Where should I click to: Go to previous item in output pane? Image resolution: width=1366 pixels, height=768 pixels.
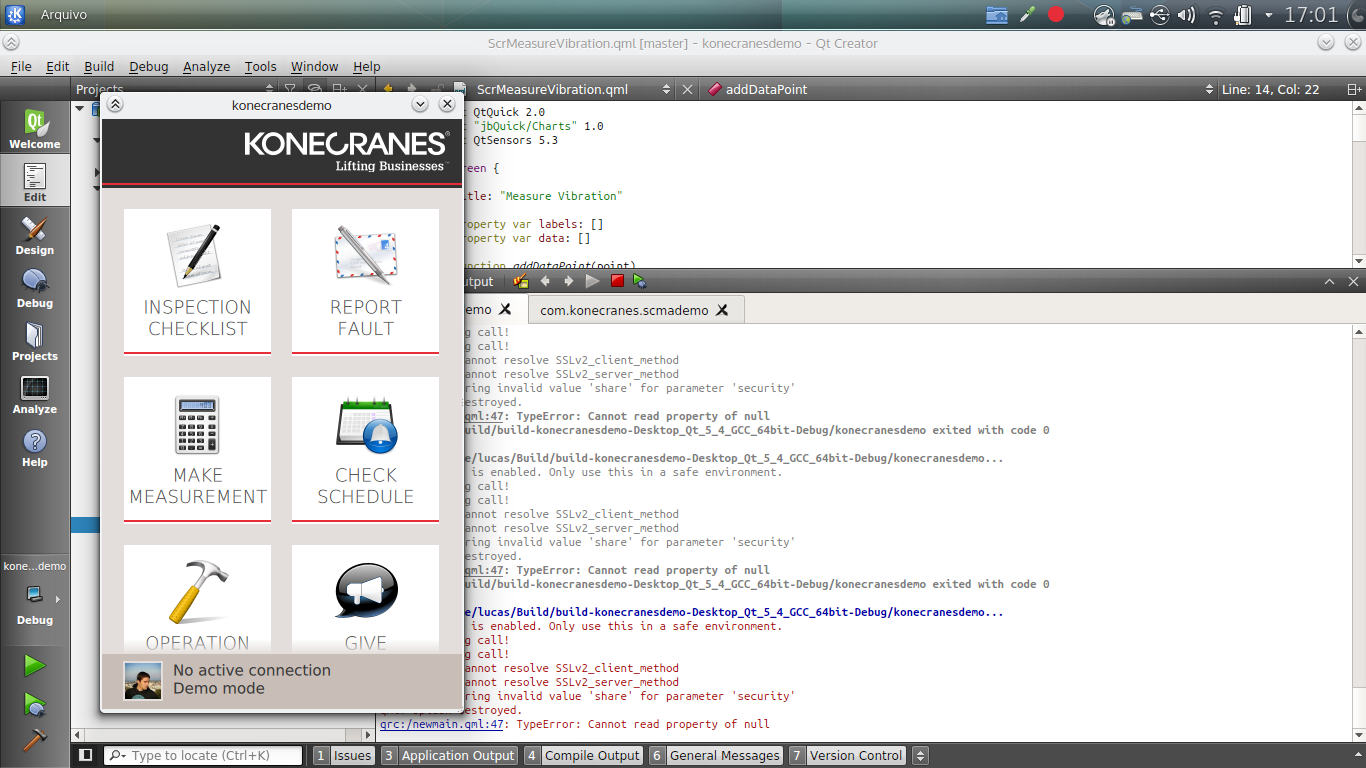[x=545, y=282]
